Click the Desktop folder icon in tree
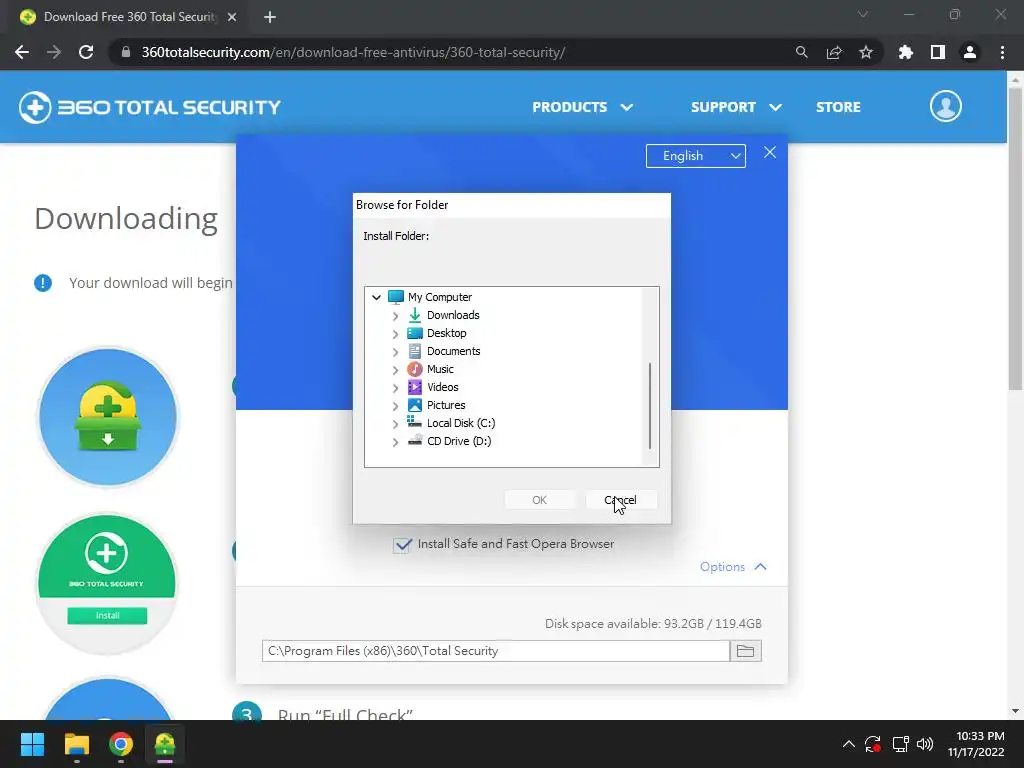 tap(415, 333)
